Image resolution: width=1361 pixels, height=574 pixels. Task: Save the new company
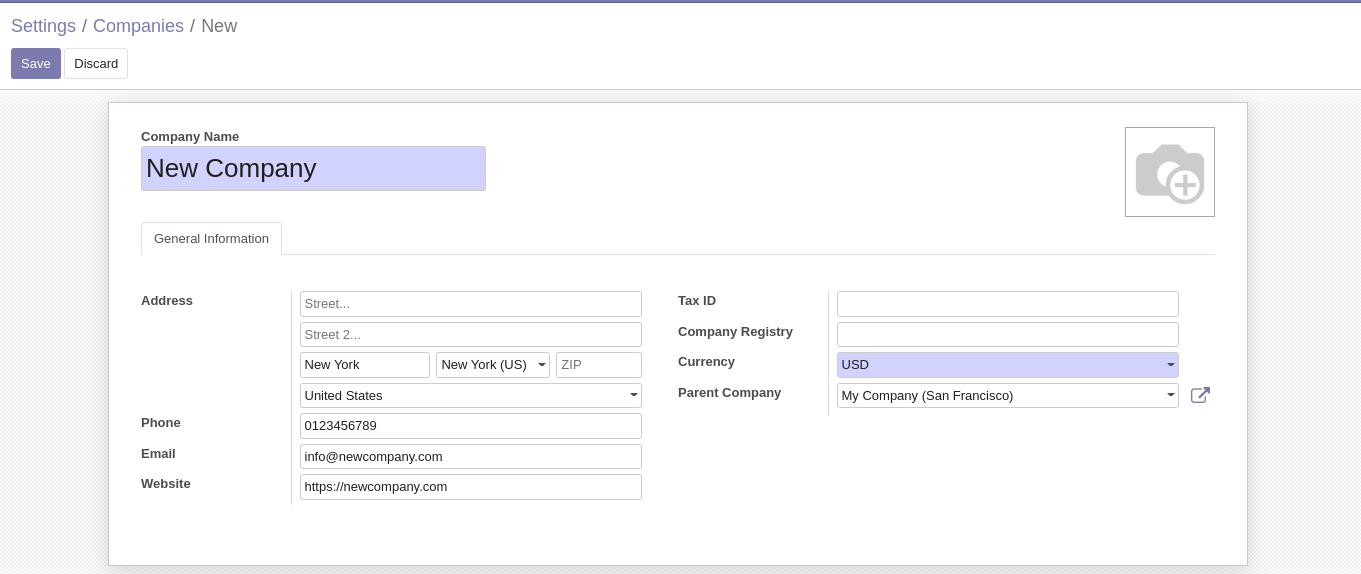coord(36,64)
